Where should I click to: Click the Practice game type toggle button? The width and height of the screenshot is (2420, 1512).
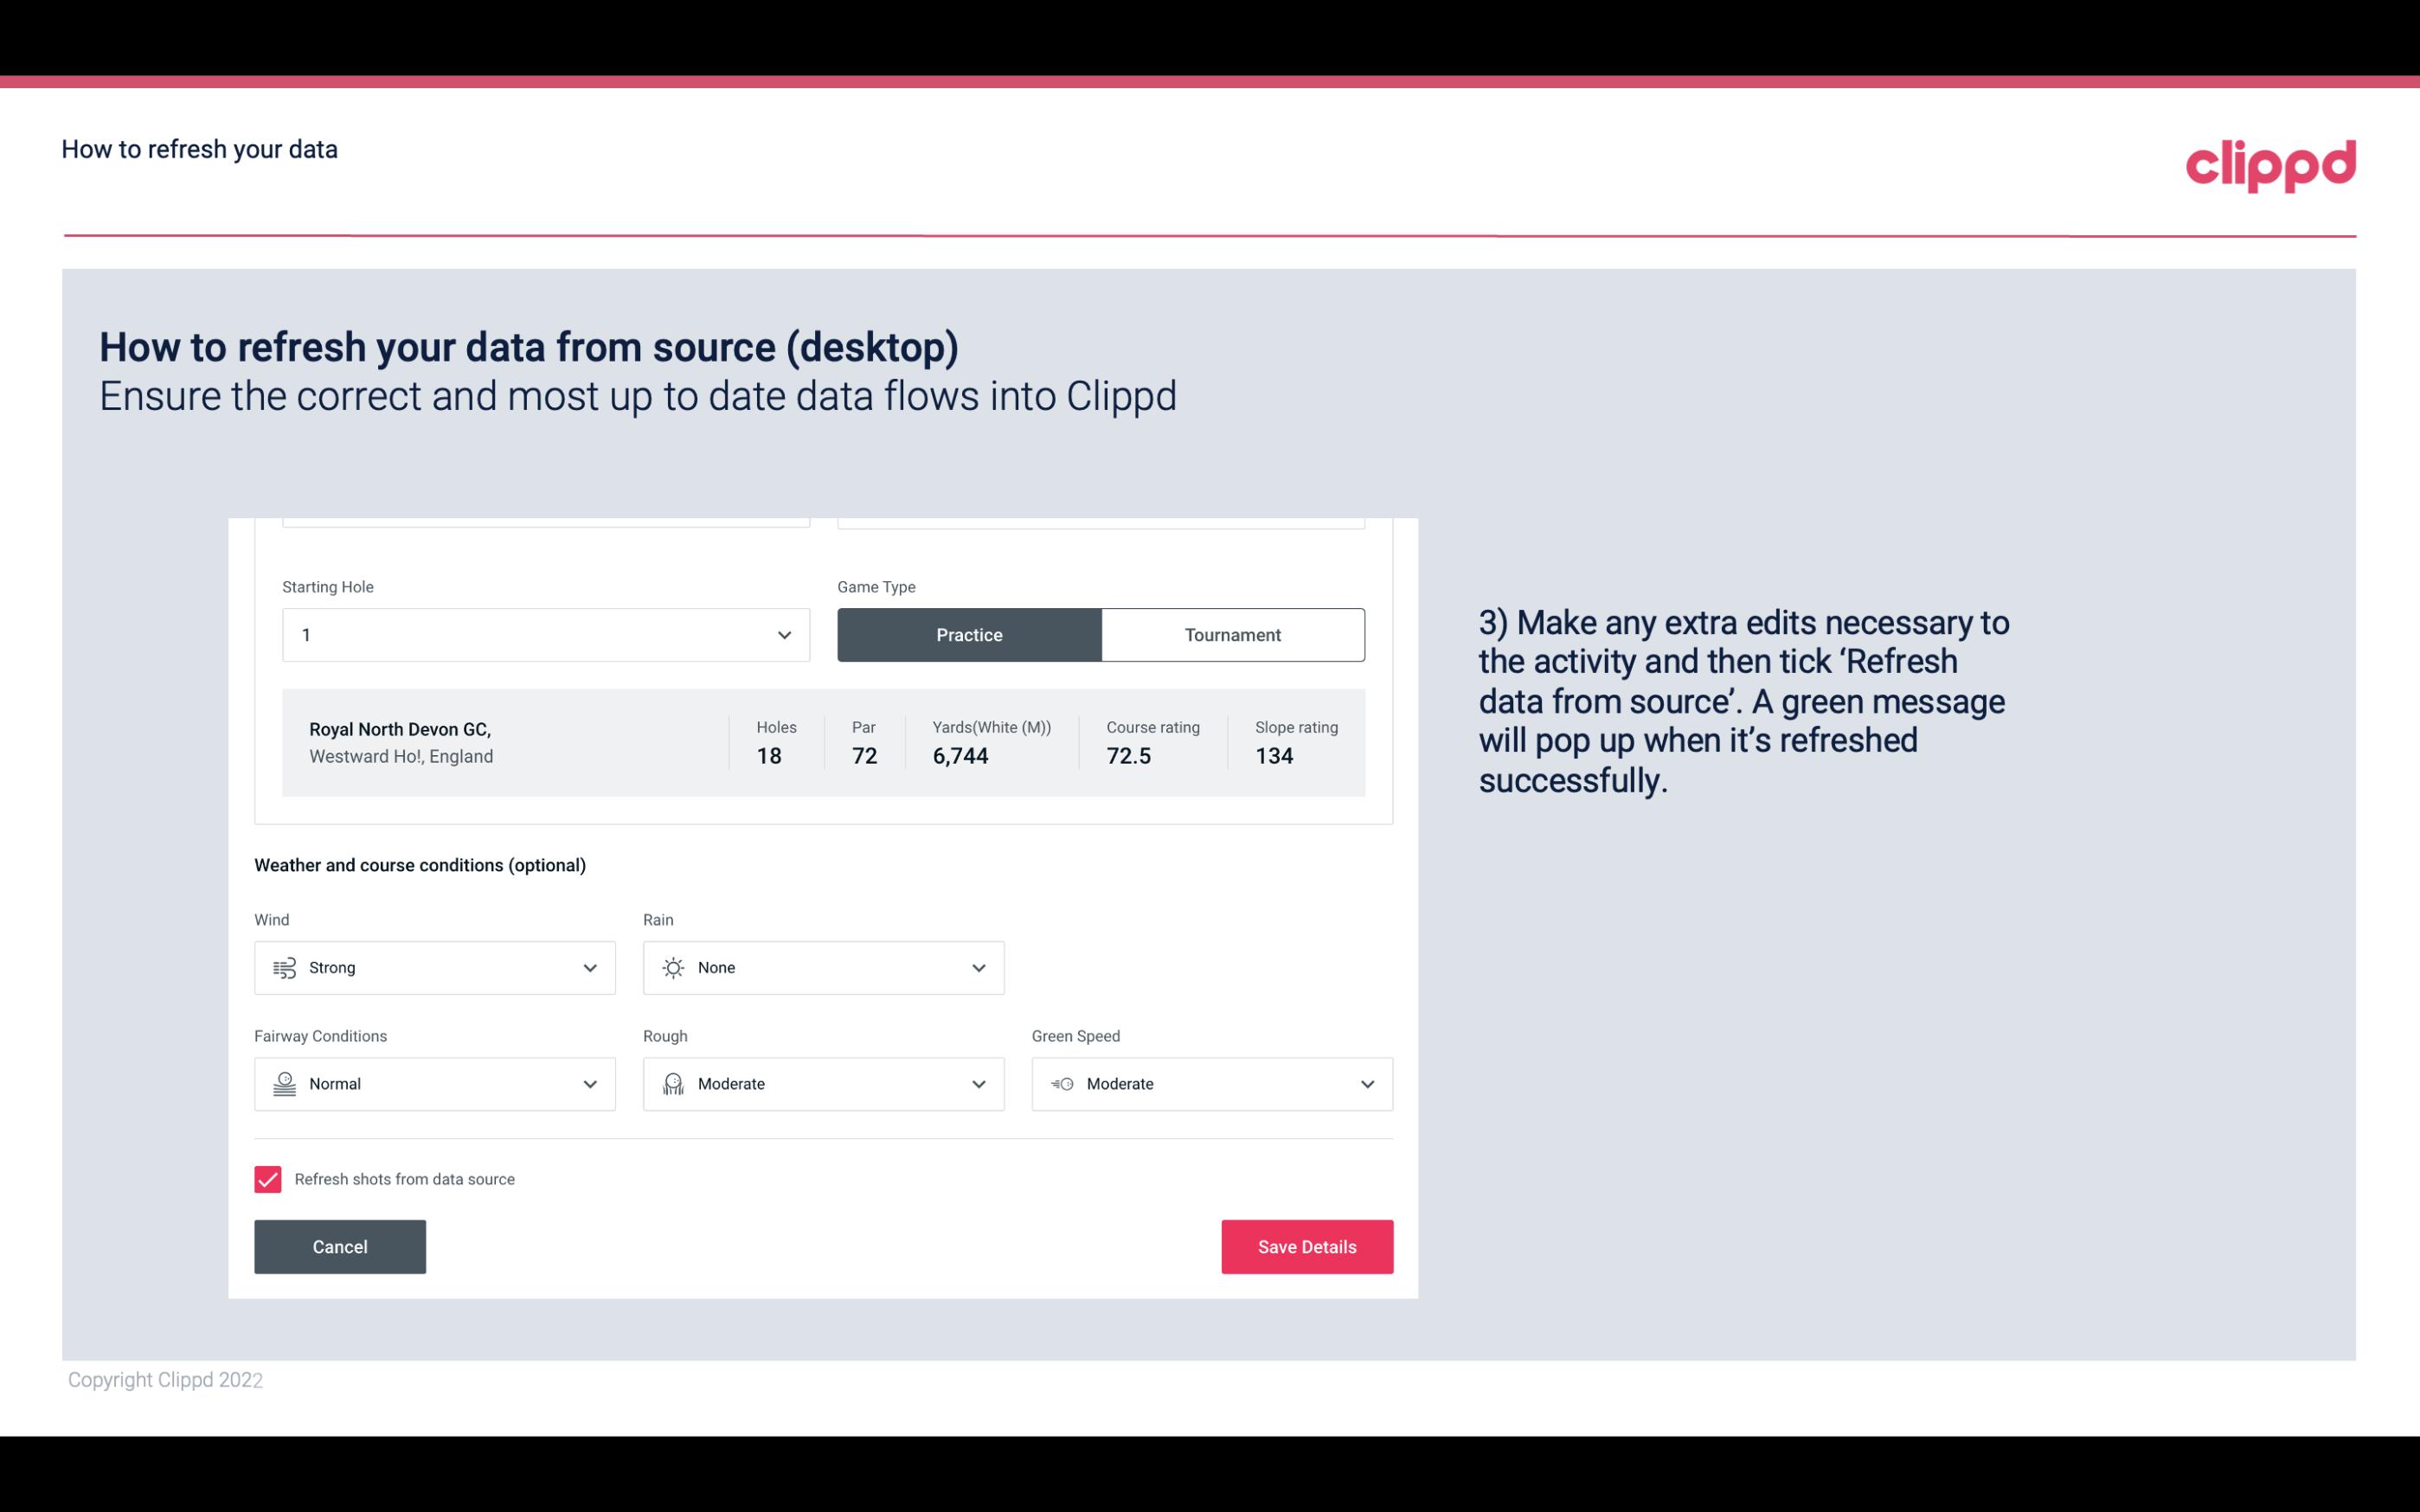969,634
